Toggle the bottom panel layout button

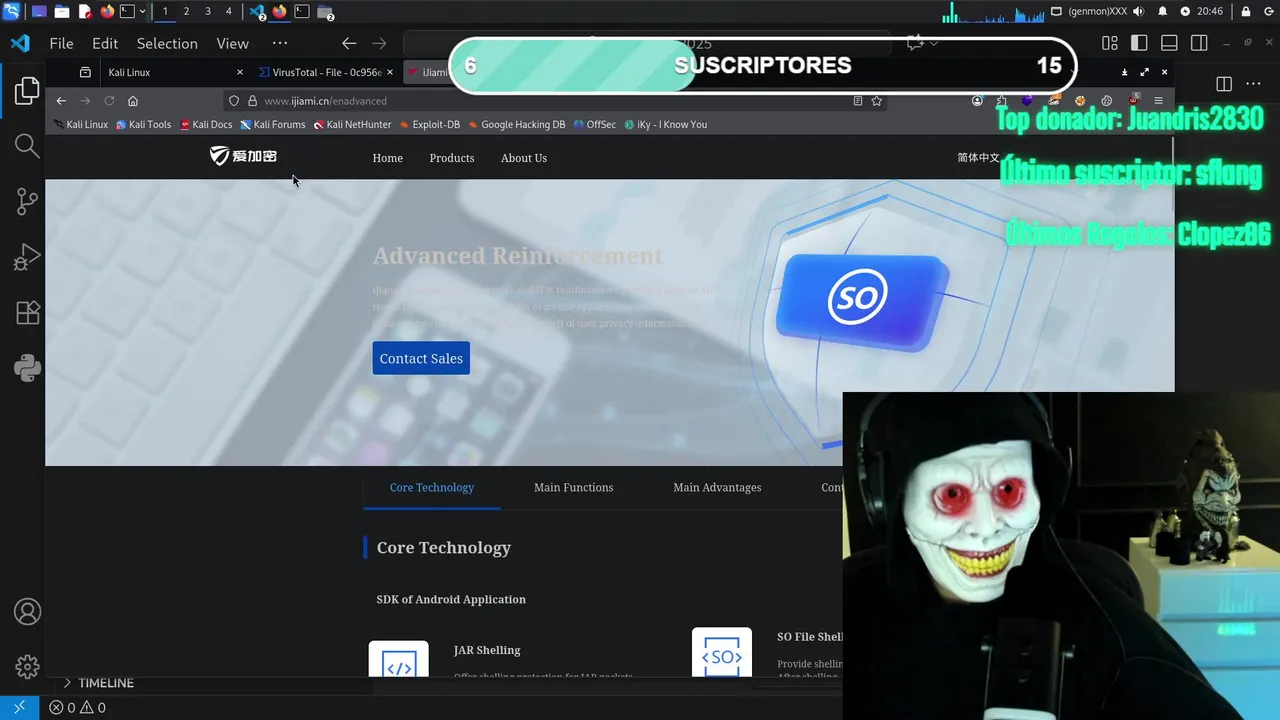pos(1169,43)
